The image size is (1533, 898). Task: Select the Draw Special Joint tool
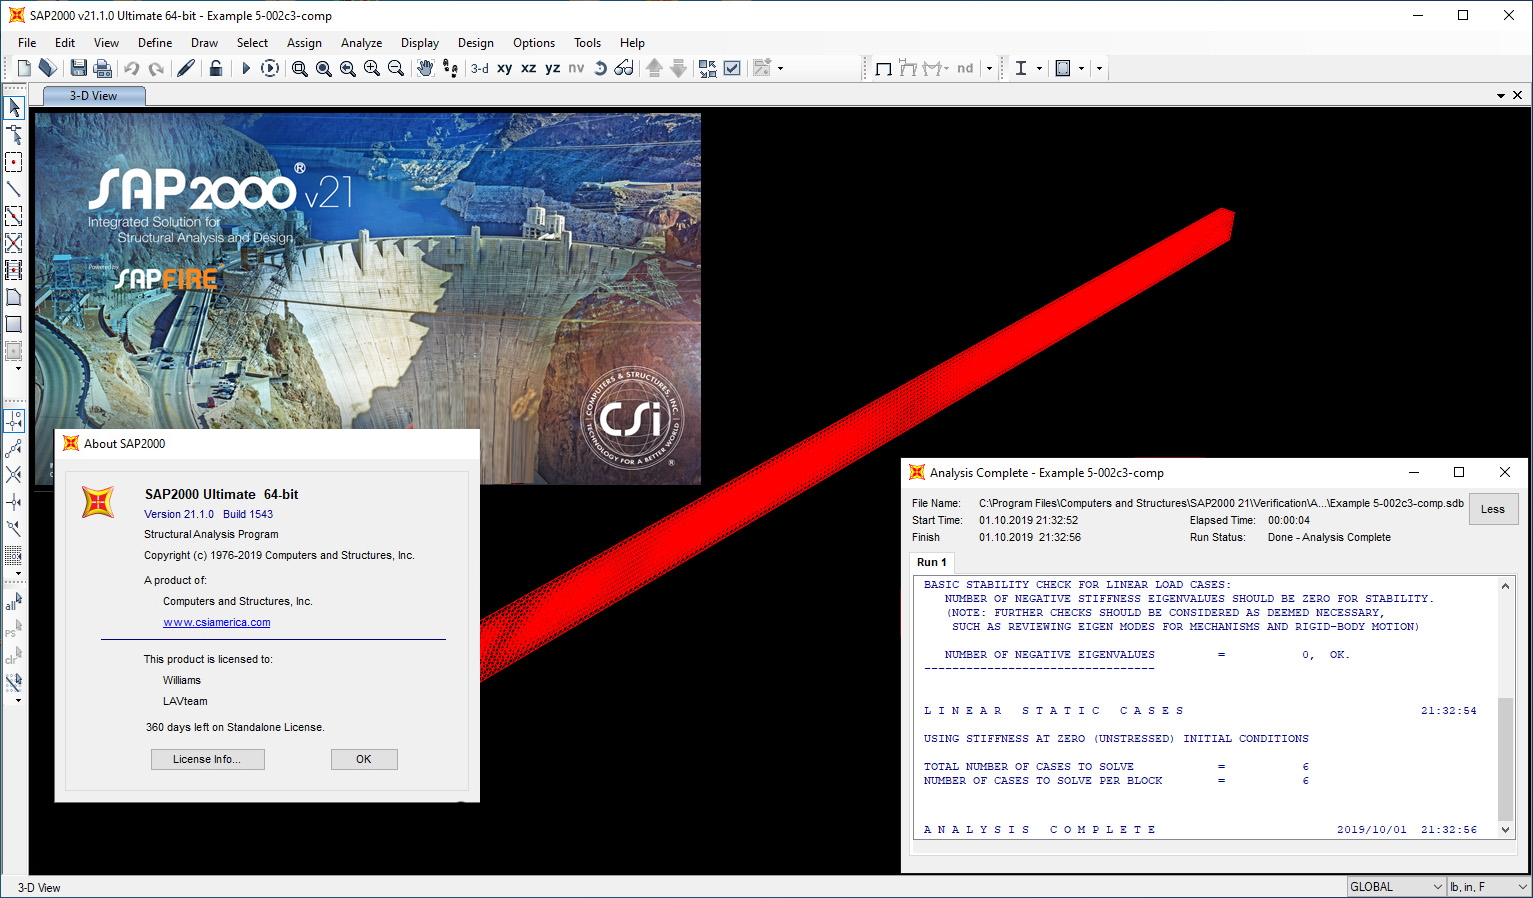pos(14,161)
